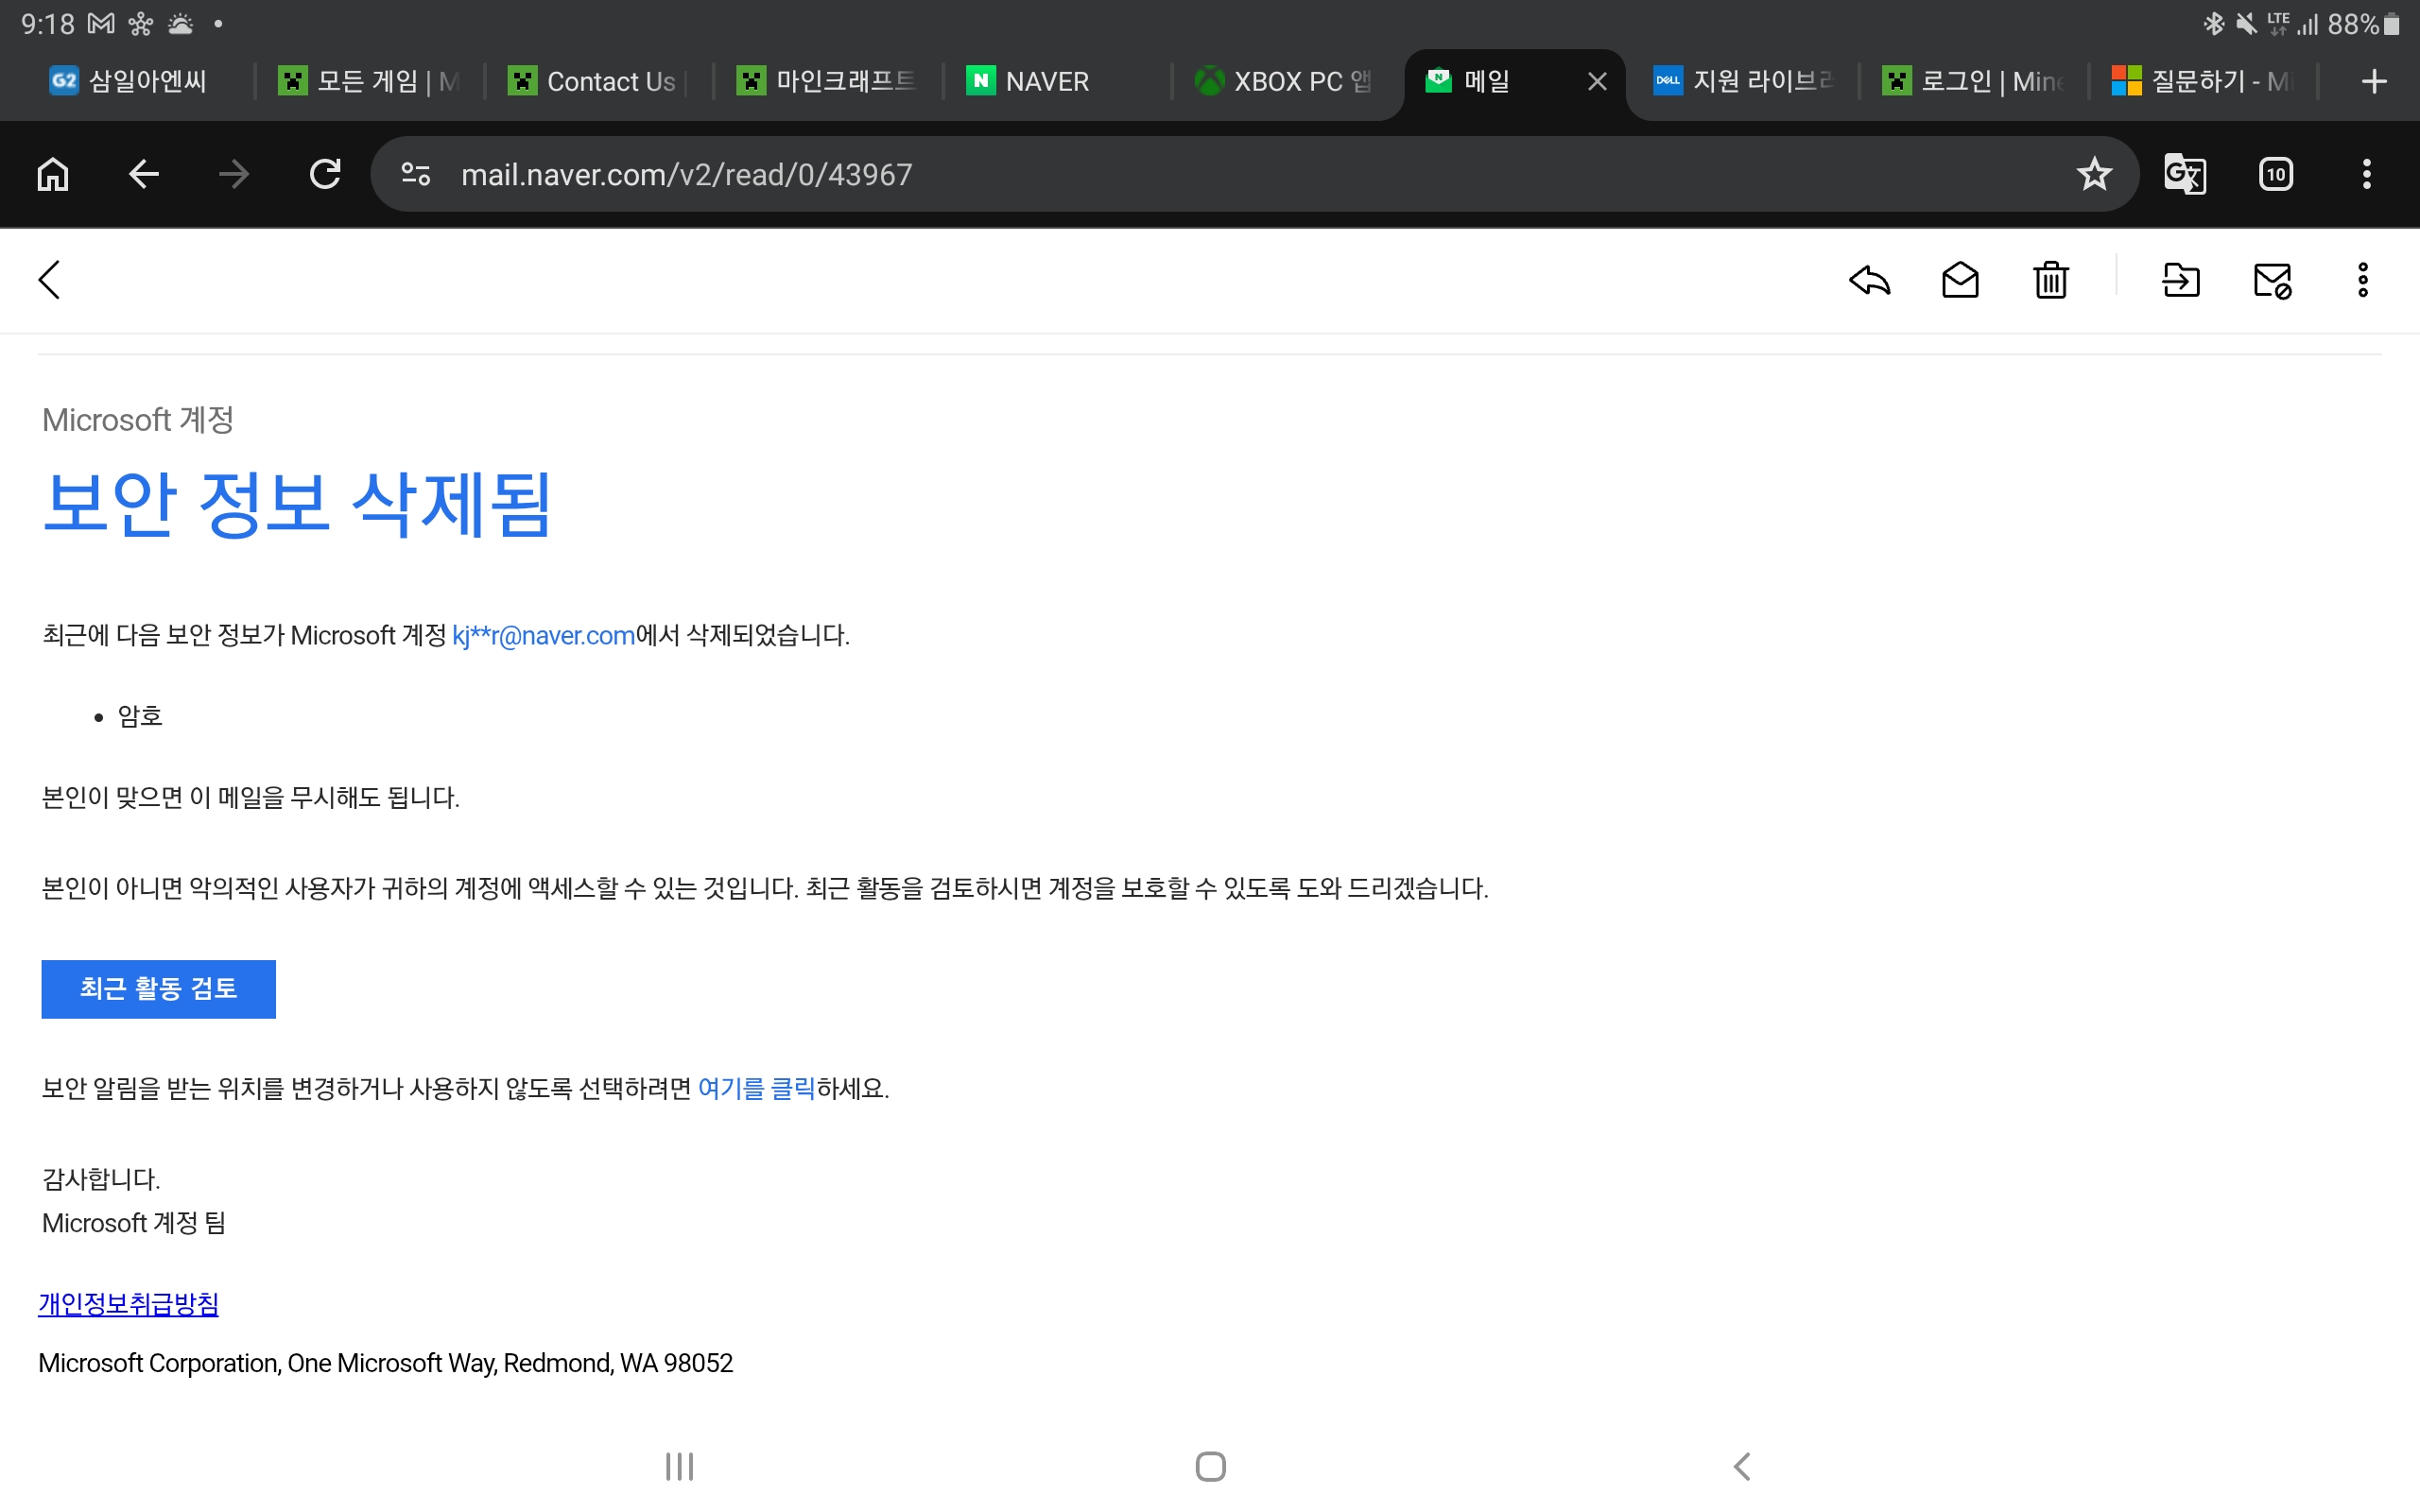Open Google Translate icon
2420x1512 pixels.
click(2185, 174)
